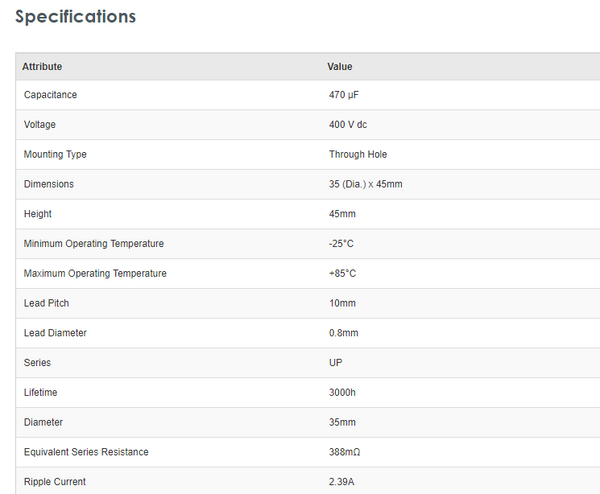The height and width of the screenshot is (494, 600).
Task: Select the Lead Pitch label
Action: [x=46, y=303]
